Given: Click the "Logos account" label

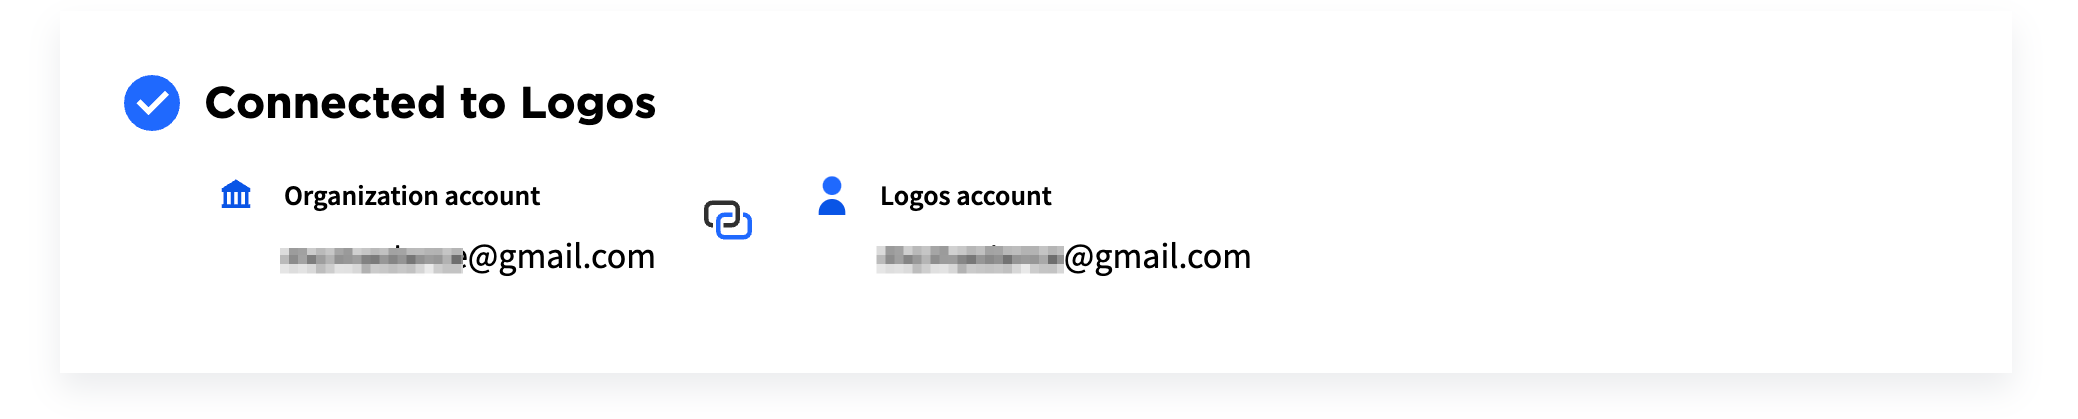Looking at the screenshot, I should click(x=966, y=196).
